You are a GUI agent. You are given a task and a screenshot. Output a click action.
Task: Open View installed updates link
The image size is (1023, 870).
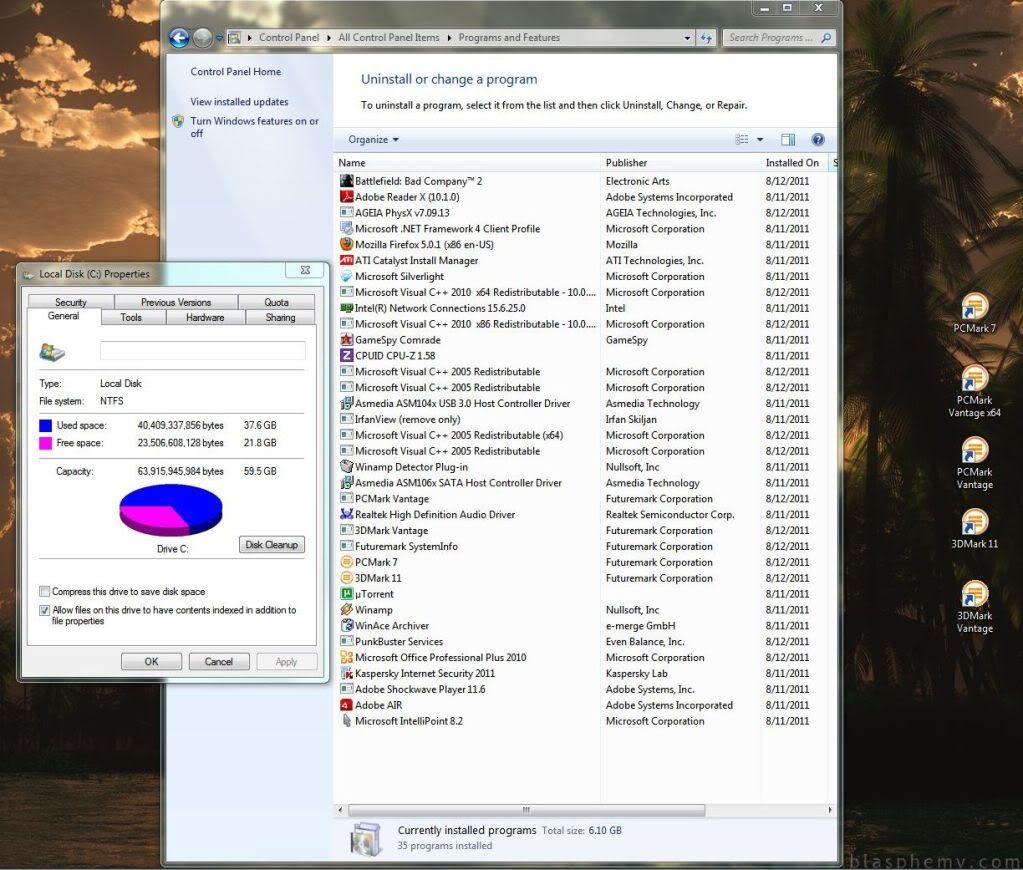pos(239,102)
